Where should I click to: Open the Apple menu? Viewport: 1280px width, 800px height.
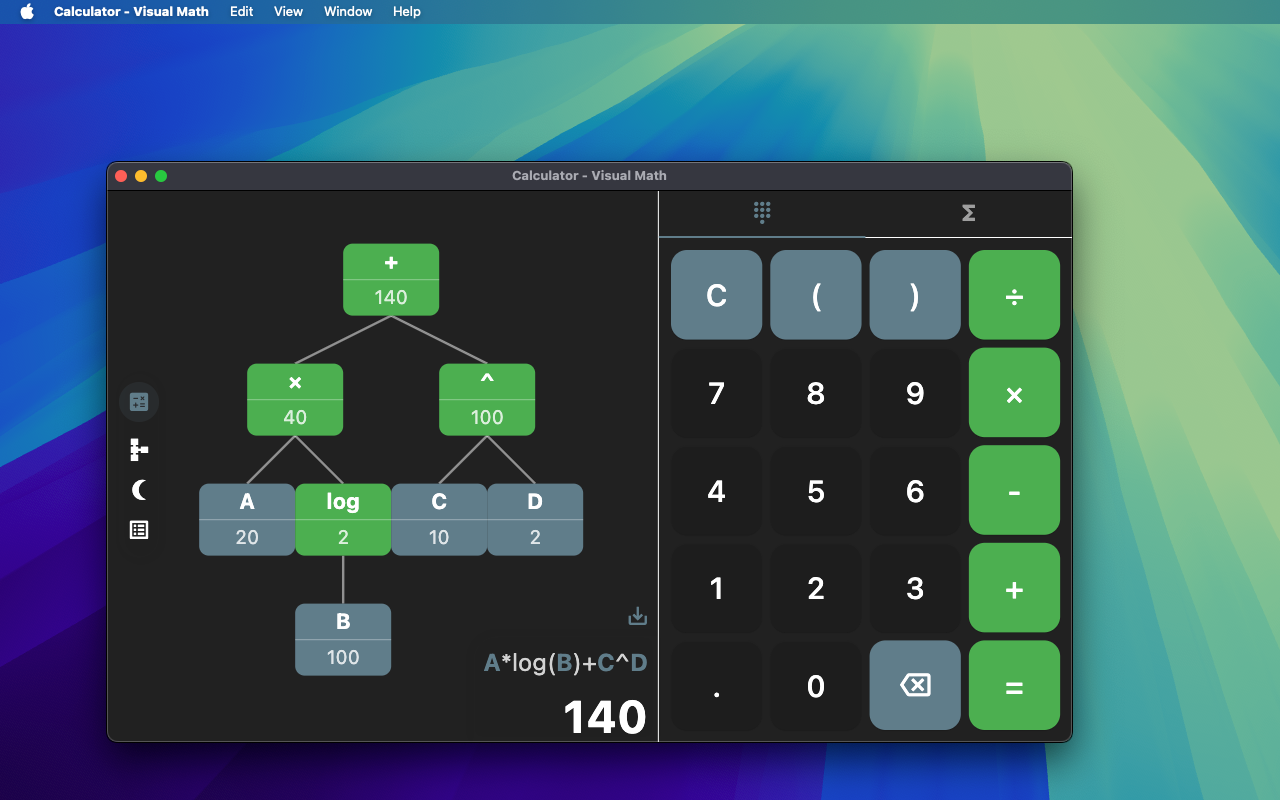(27, 12)
